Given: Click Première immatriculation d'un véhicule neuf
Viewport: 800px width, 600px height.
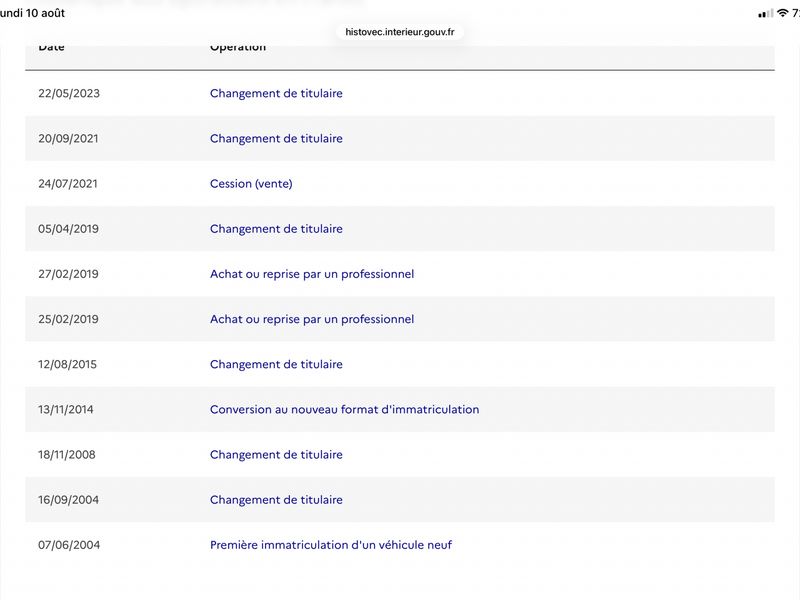Looking at the screenshot, I should pyautogui.click(x=331, y=545).
